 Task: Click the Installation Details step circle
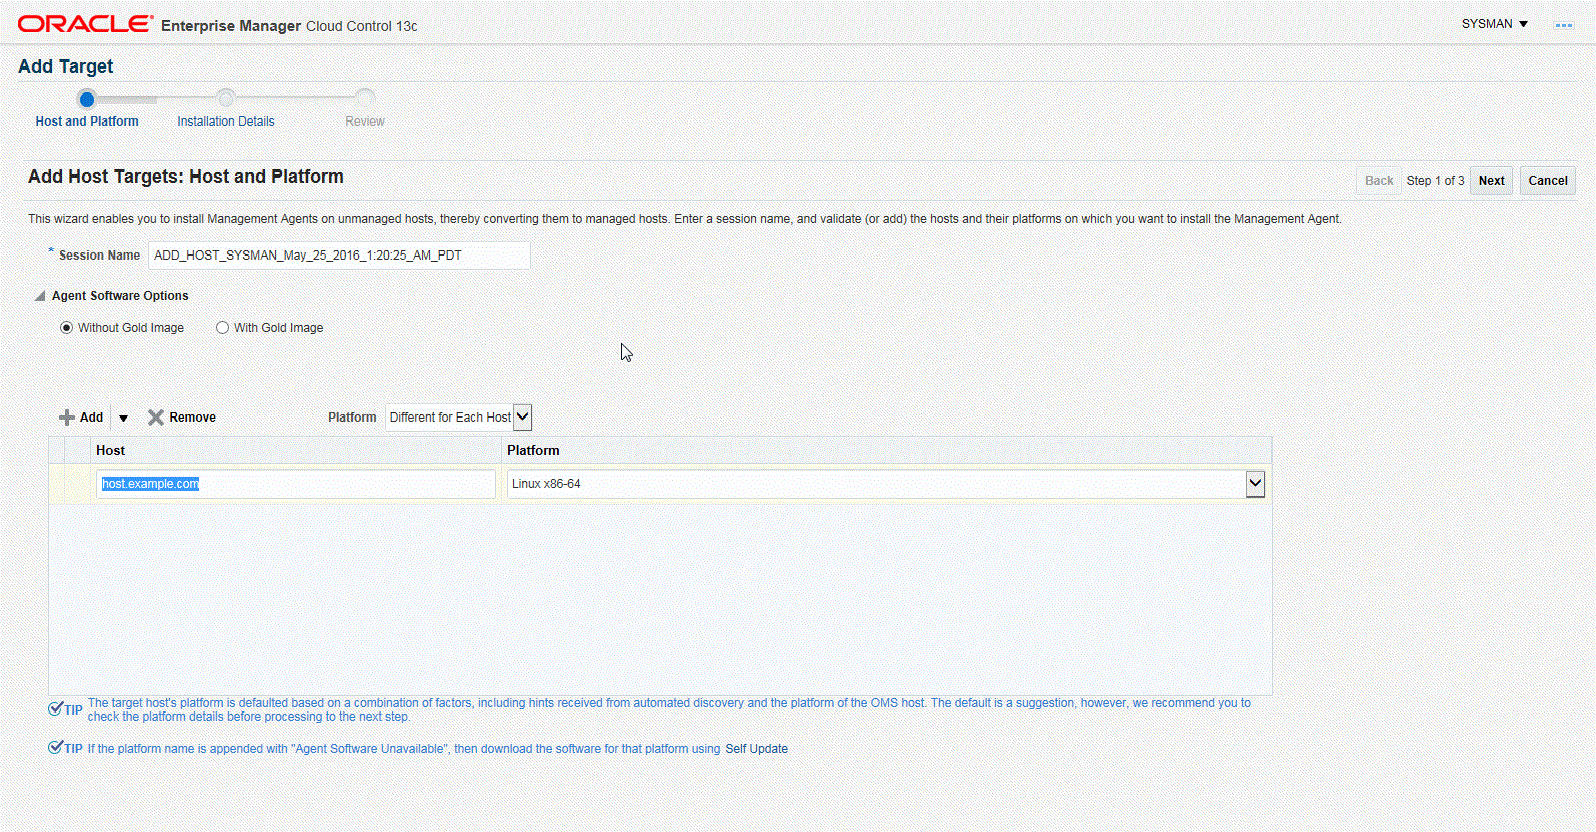(226, 98)
